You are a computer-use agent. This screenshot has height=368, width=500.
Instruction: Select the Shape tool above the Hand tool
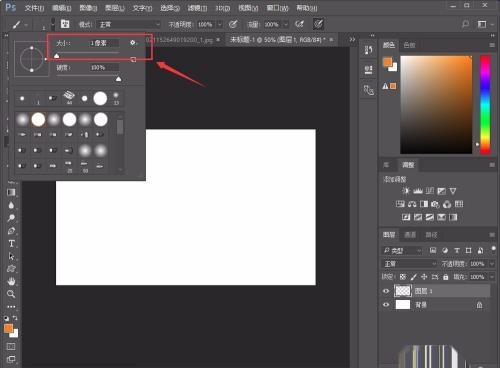(11, 269)
